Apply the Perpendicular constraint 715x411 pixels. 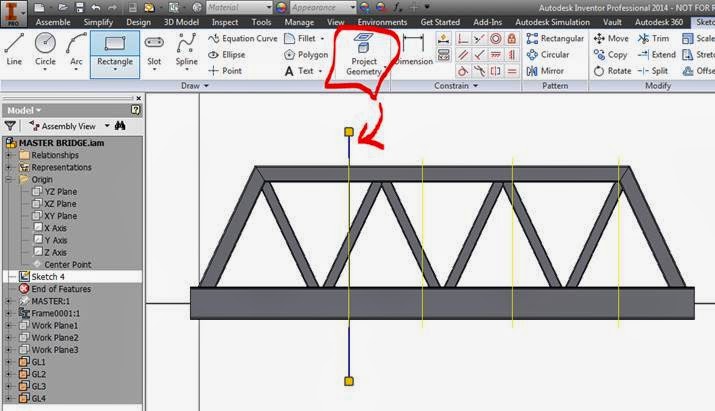click(x=479, y=55)
